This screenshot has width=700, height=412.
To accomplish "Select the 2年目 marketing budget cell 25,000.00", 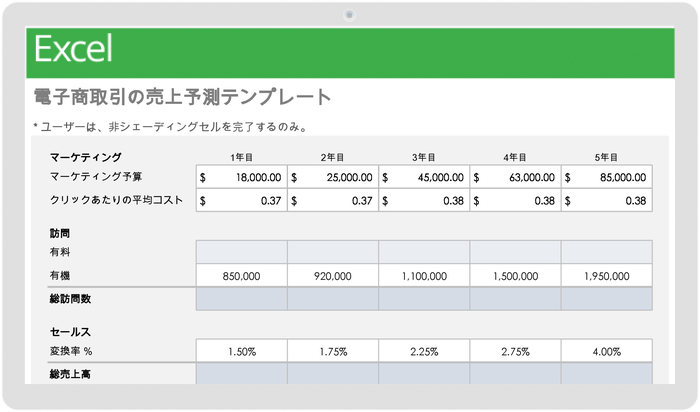I will tap(333, 177).
